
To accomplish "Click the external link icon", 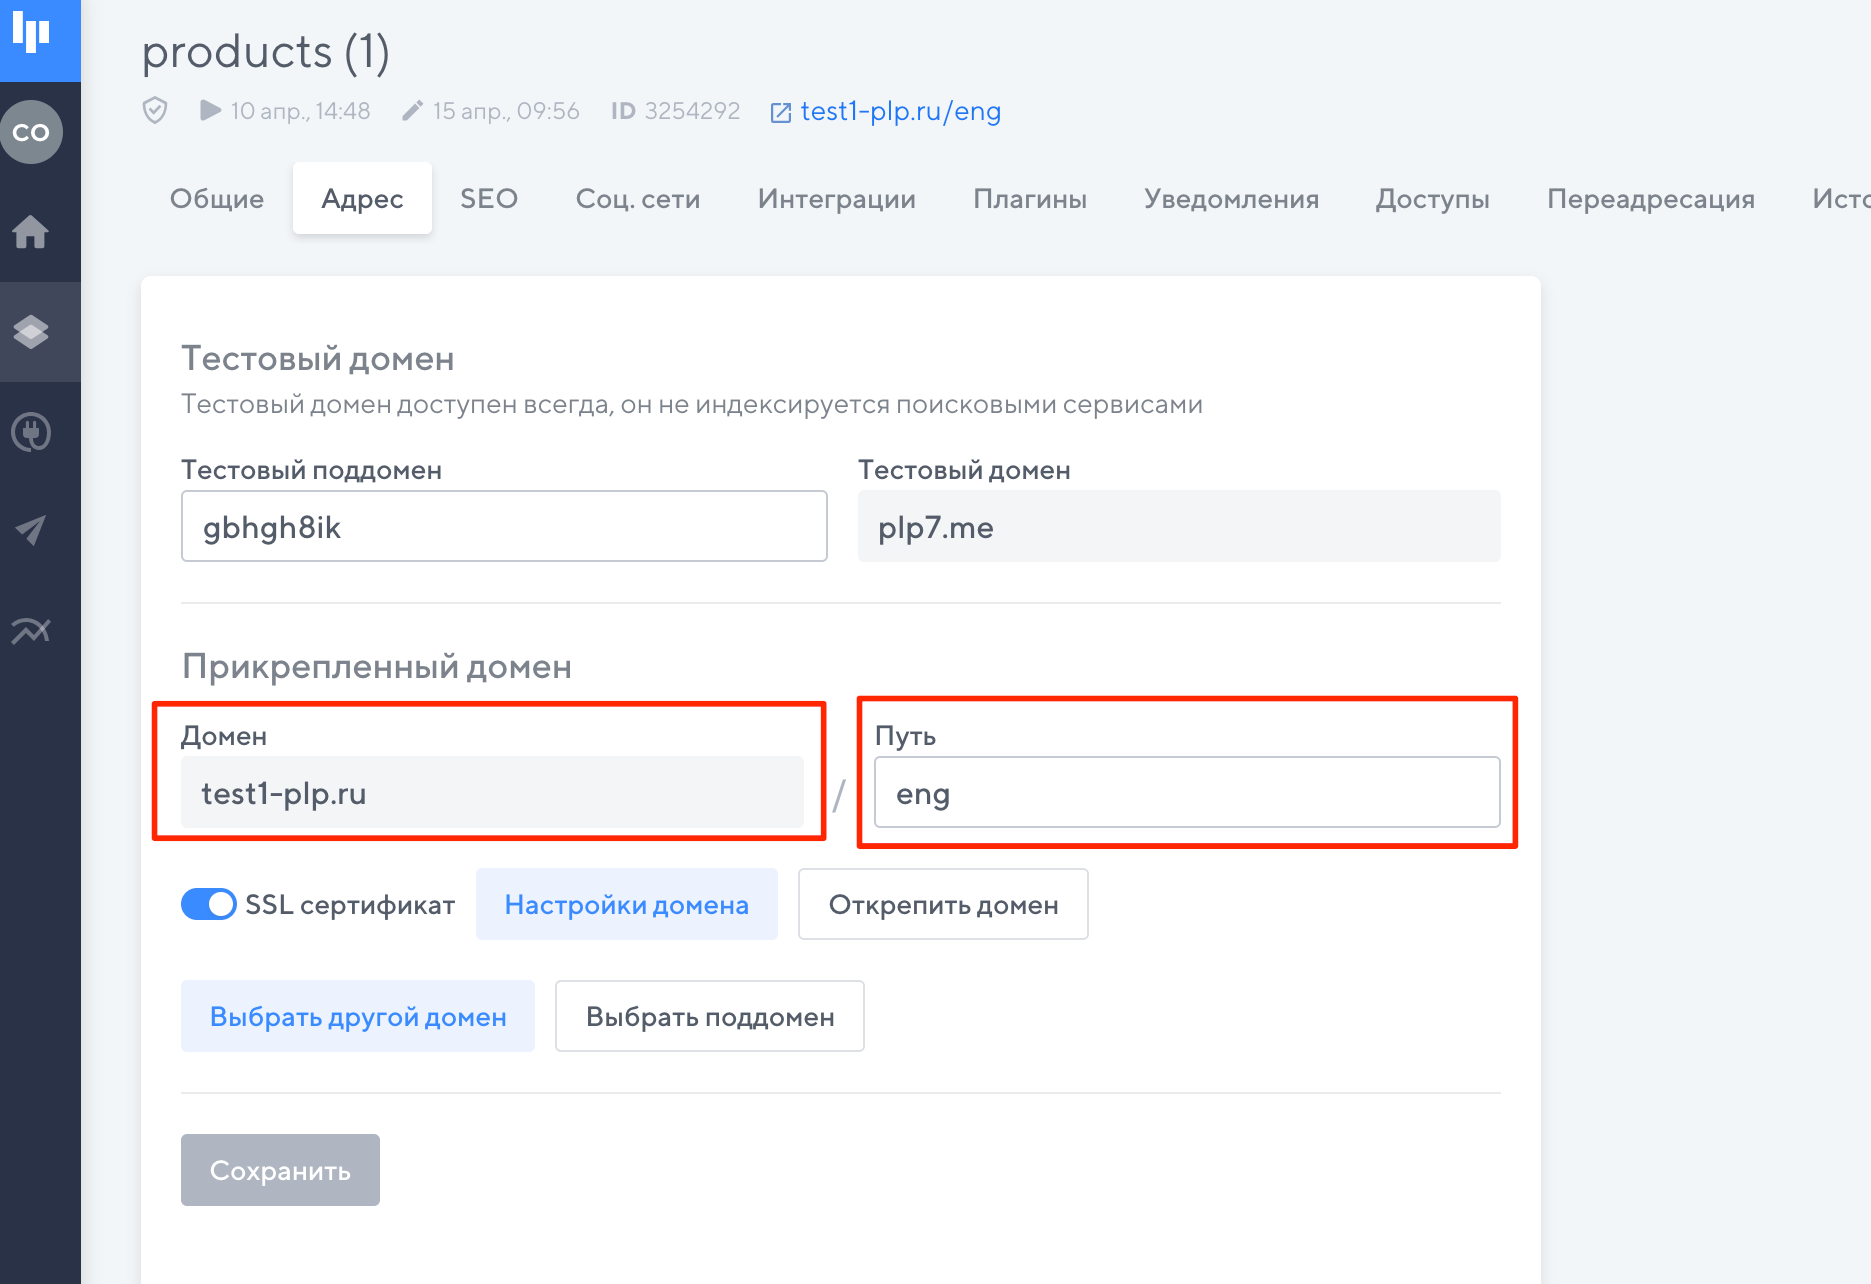I will click(781, 112).
